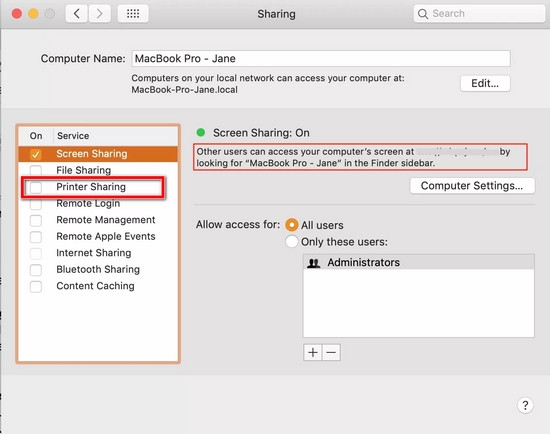Select Bluetooth Sharing in service list
This screenshot has height=434, width=550.
pyautogui.click(x=98, y=269)
